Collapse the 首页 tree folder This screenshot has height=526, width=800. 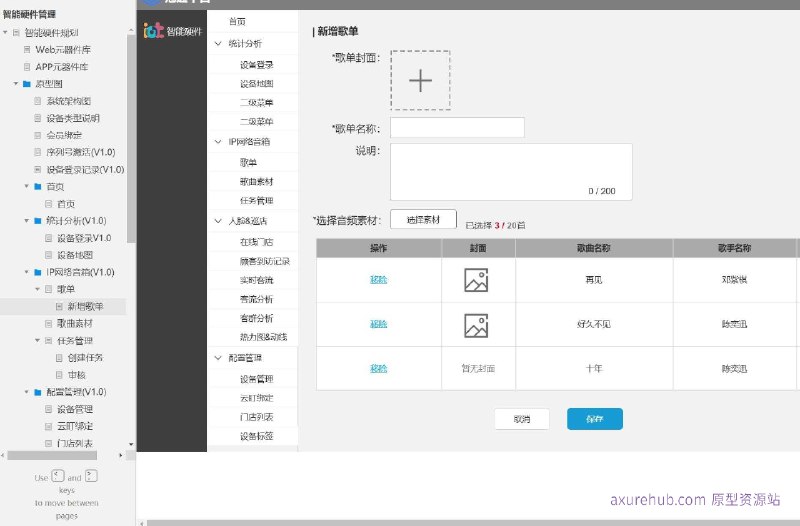(27, 186)
